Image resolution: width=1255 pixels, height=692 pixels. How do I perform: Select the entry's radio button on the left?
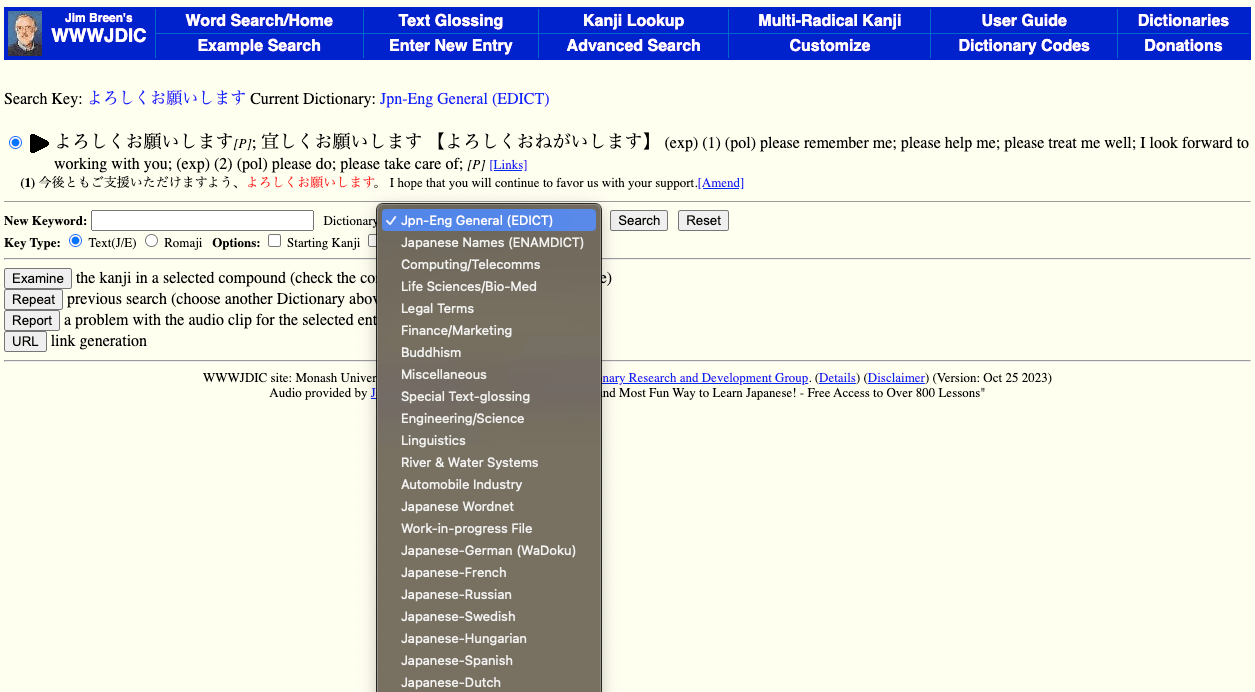(15, 142)
